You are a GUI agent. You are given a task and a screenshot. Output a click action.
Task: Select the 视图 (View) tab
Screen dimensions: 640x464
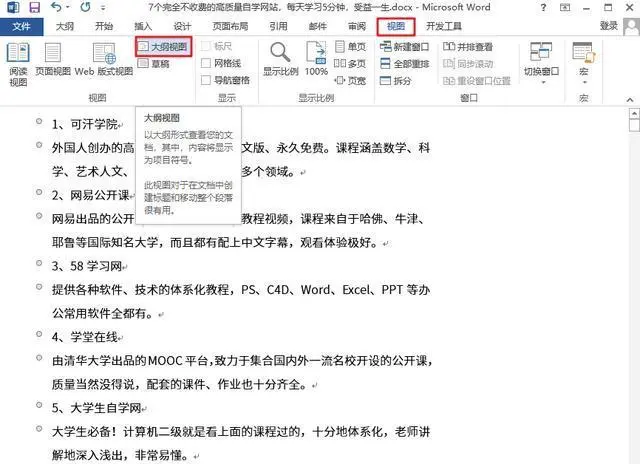coord(396,27)
